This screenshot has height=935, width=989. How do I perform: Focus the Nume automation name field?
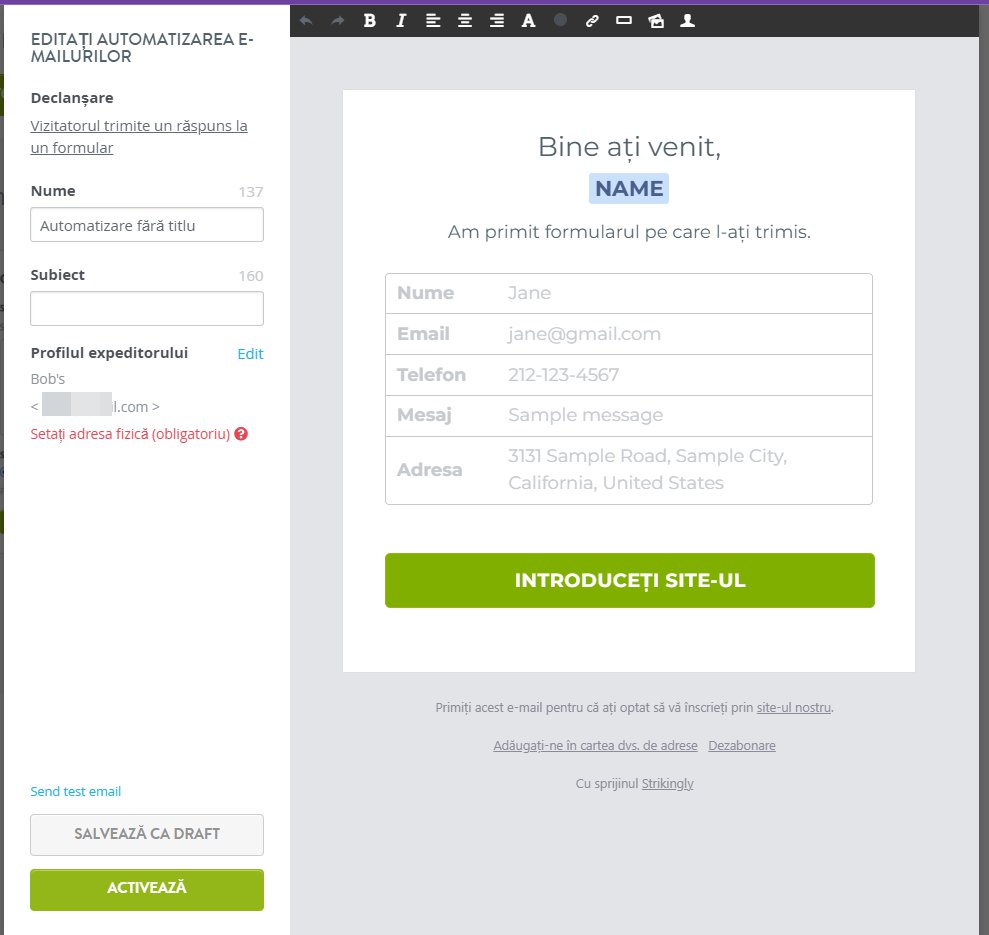147,225
